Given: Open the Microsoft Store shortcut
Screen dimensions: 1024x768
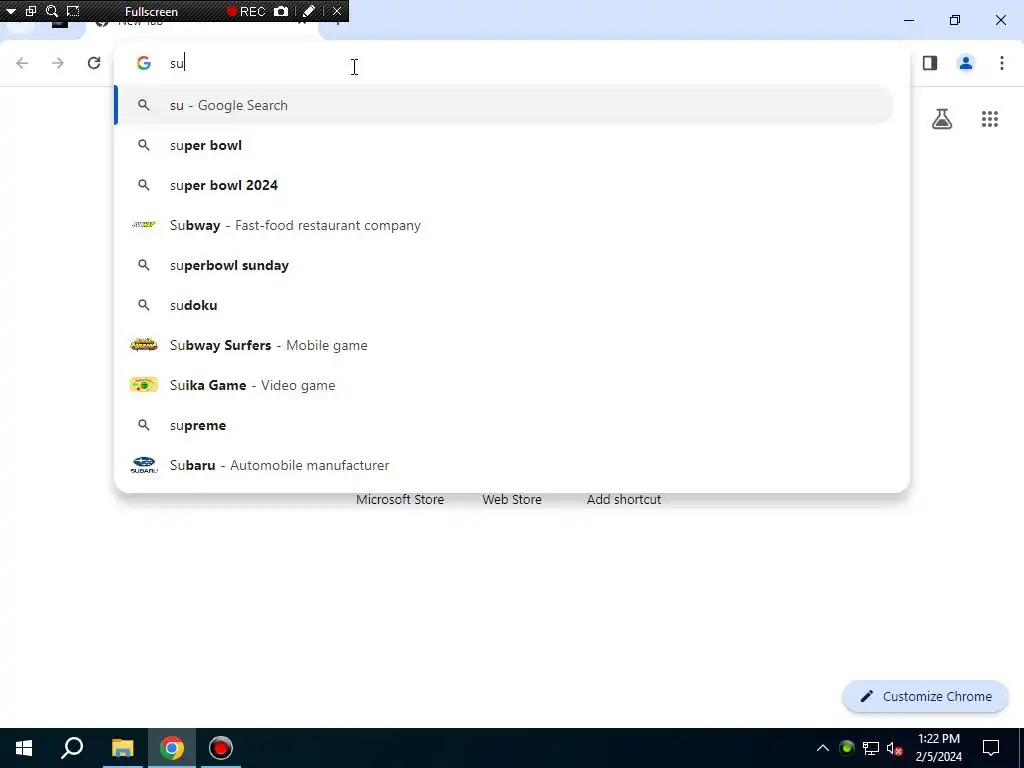Looking at the screenshot, I should pyautogui.click(x=400, y=499).
